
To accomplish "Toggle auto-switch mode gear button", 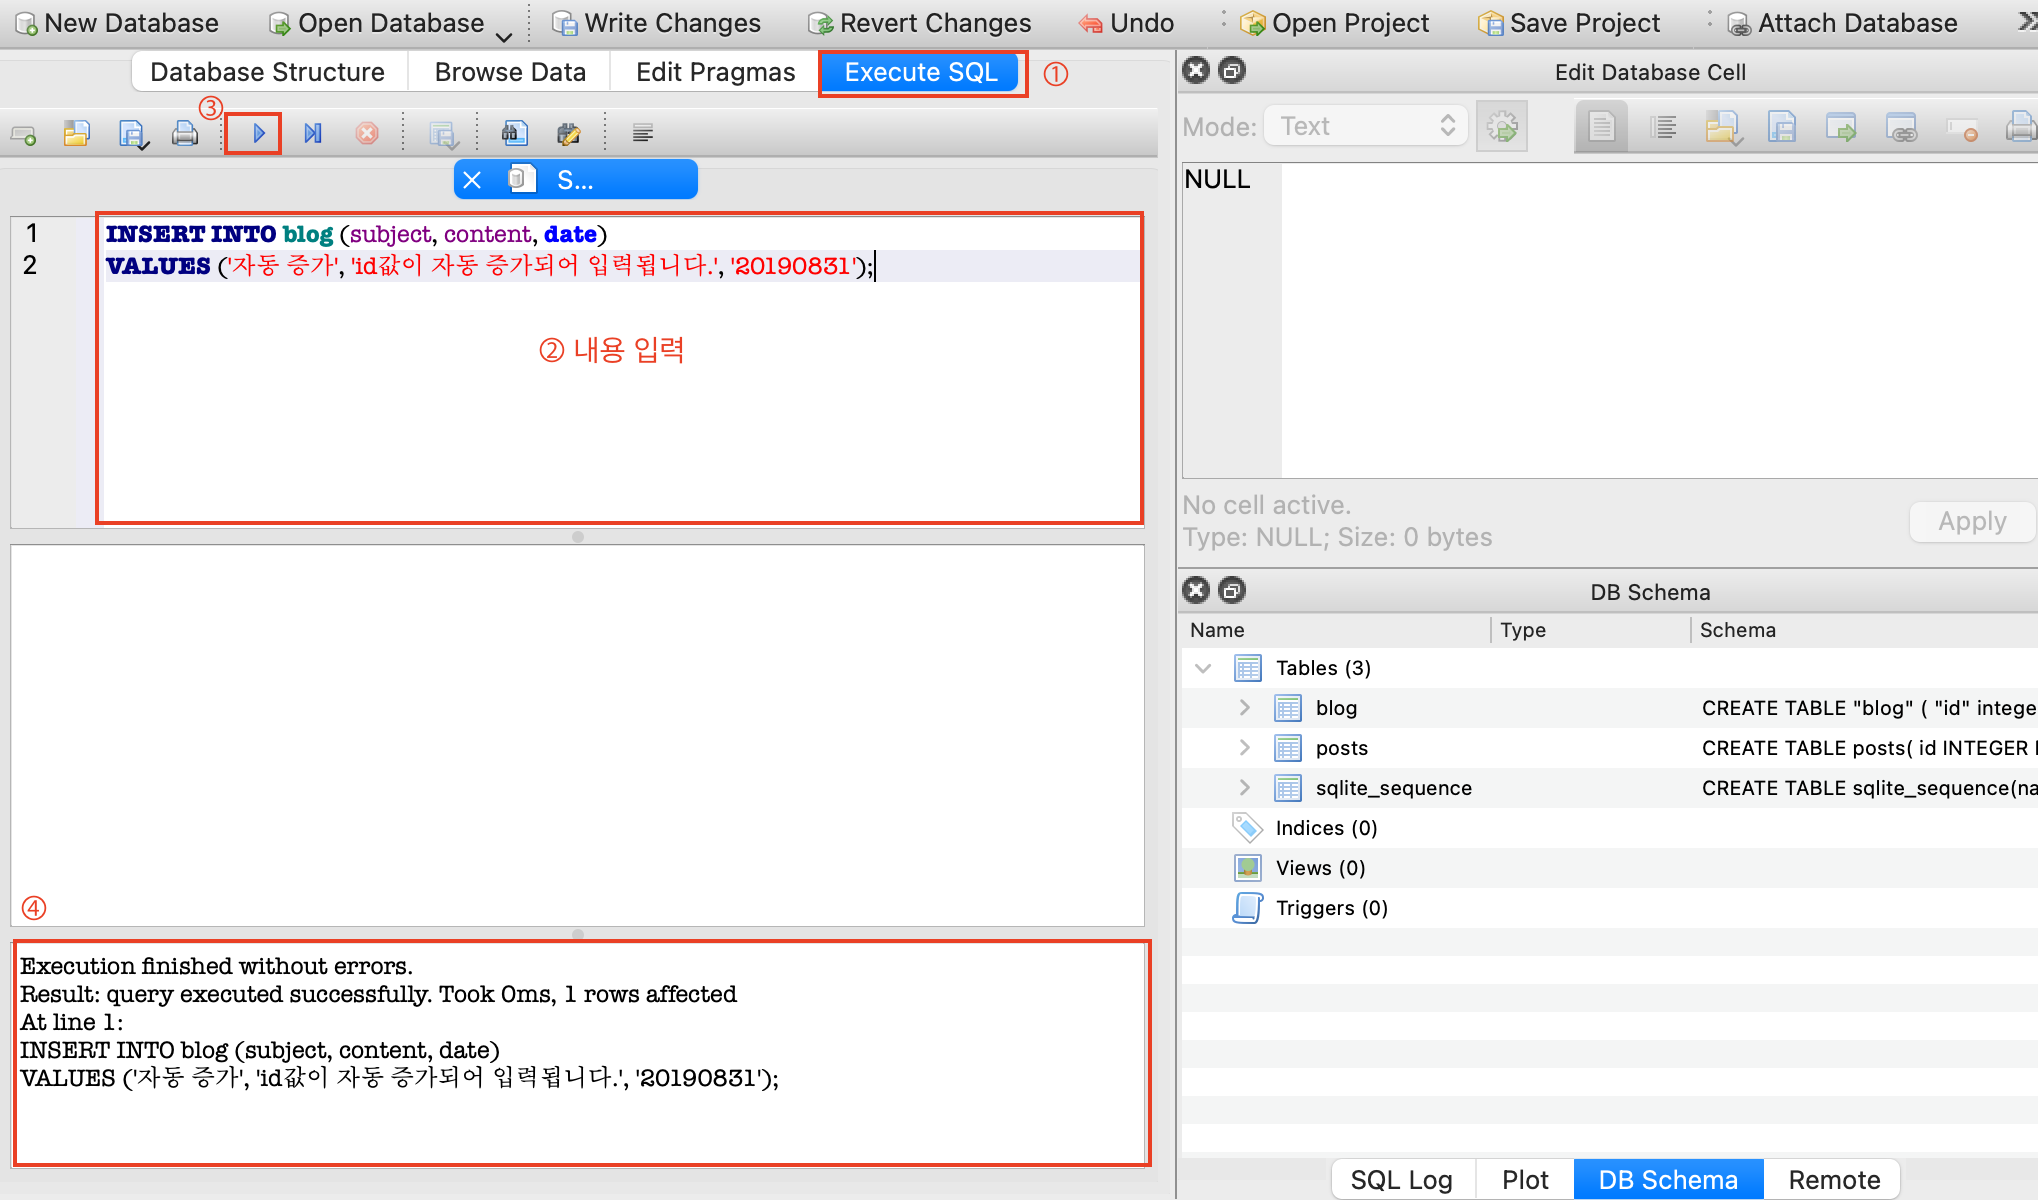I will (1502, 127).
